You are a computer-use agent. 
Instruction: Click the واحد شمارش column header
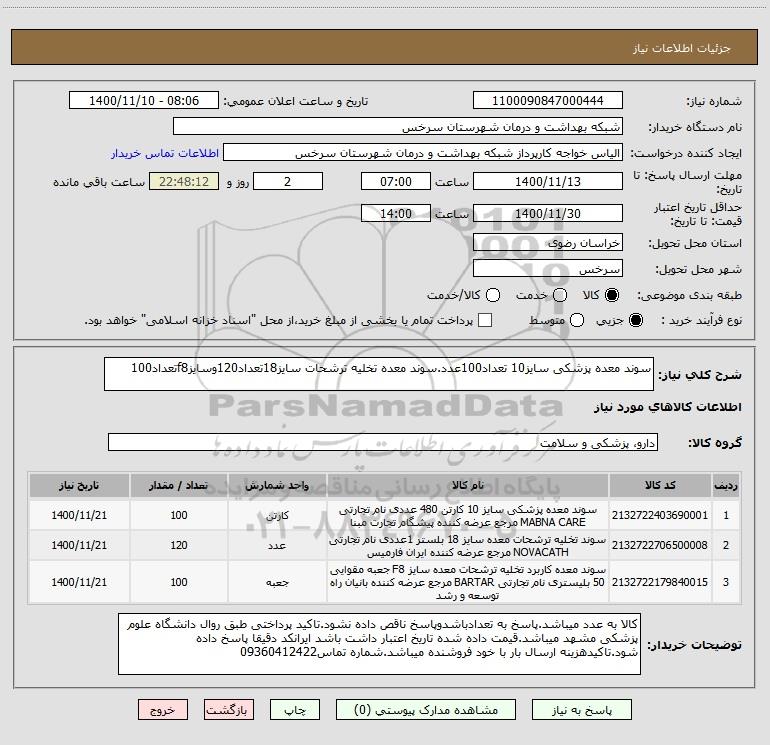tap(277, 485)
